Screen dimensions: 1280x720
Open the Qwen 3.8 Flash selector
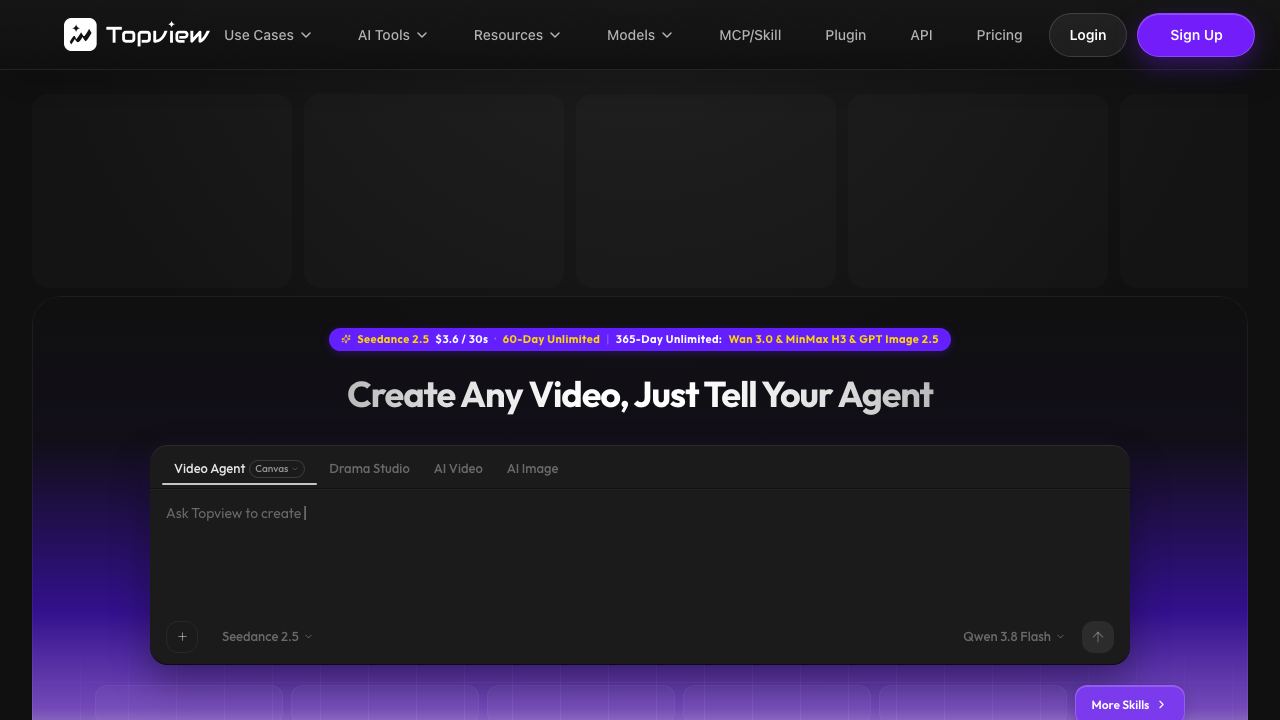point(1013,637)
